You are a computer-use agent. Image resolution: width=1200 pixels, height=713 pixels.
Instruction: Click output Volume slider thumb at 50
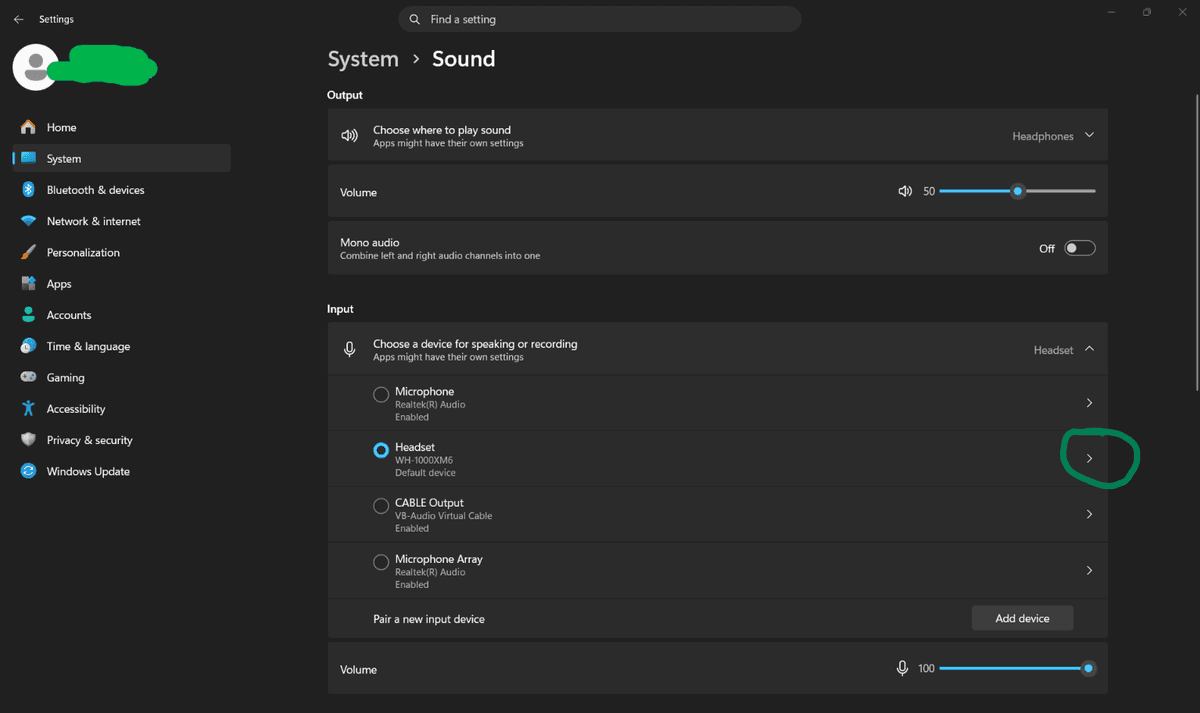click(x=1017, y=191)
